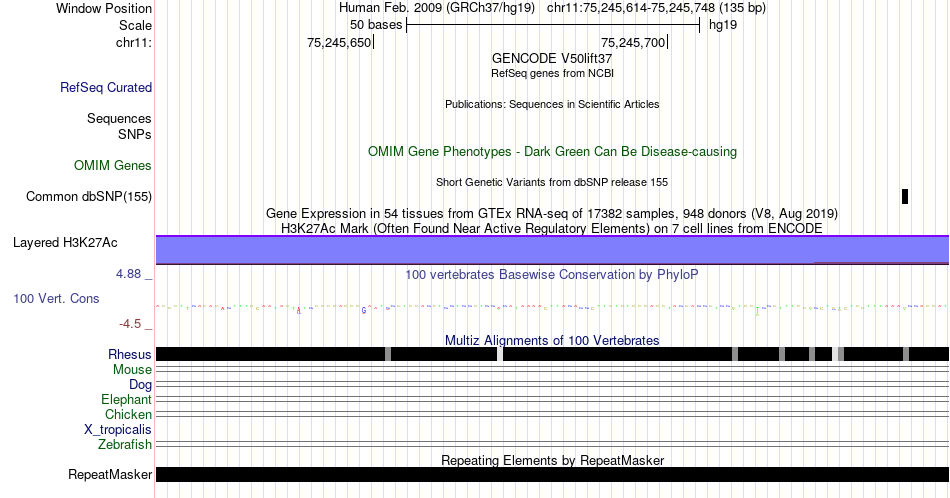Screen dimensions: 950x498
Task: Click the GTEx Gene Expression track title
Action: [x=552, y=213]
